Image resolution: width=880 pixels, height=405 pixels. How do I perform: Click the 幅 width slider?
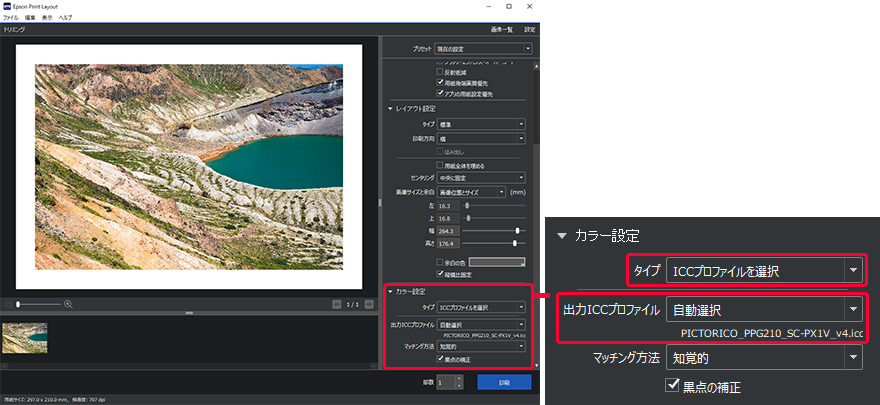click(x=490, y=230)
